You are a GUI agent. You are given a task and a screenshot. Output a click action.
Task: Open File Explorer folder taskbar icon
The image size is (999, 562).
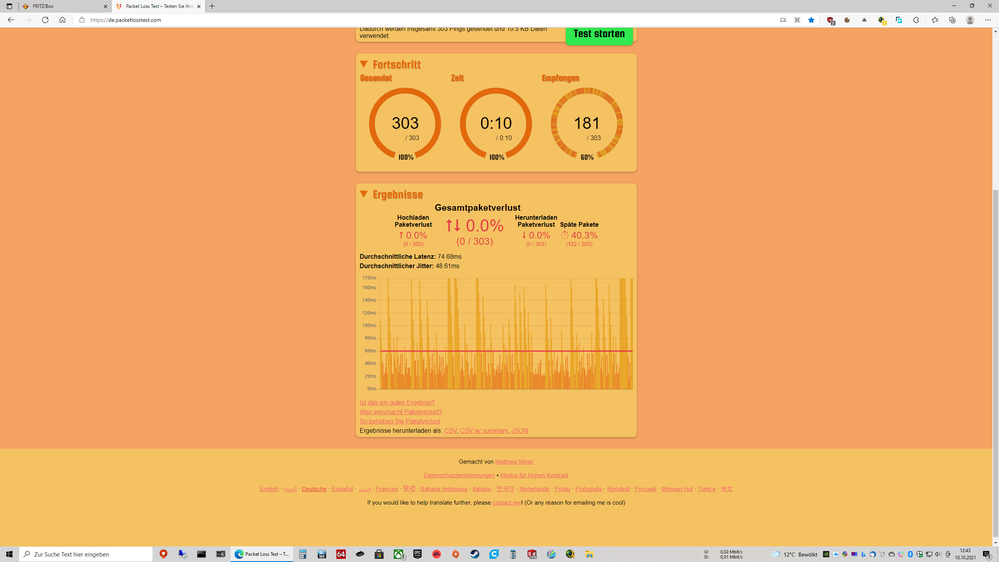tap(589, 554)
